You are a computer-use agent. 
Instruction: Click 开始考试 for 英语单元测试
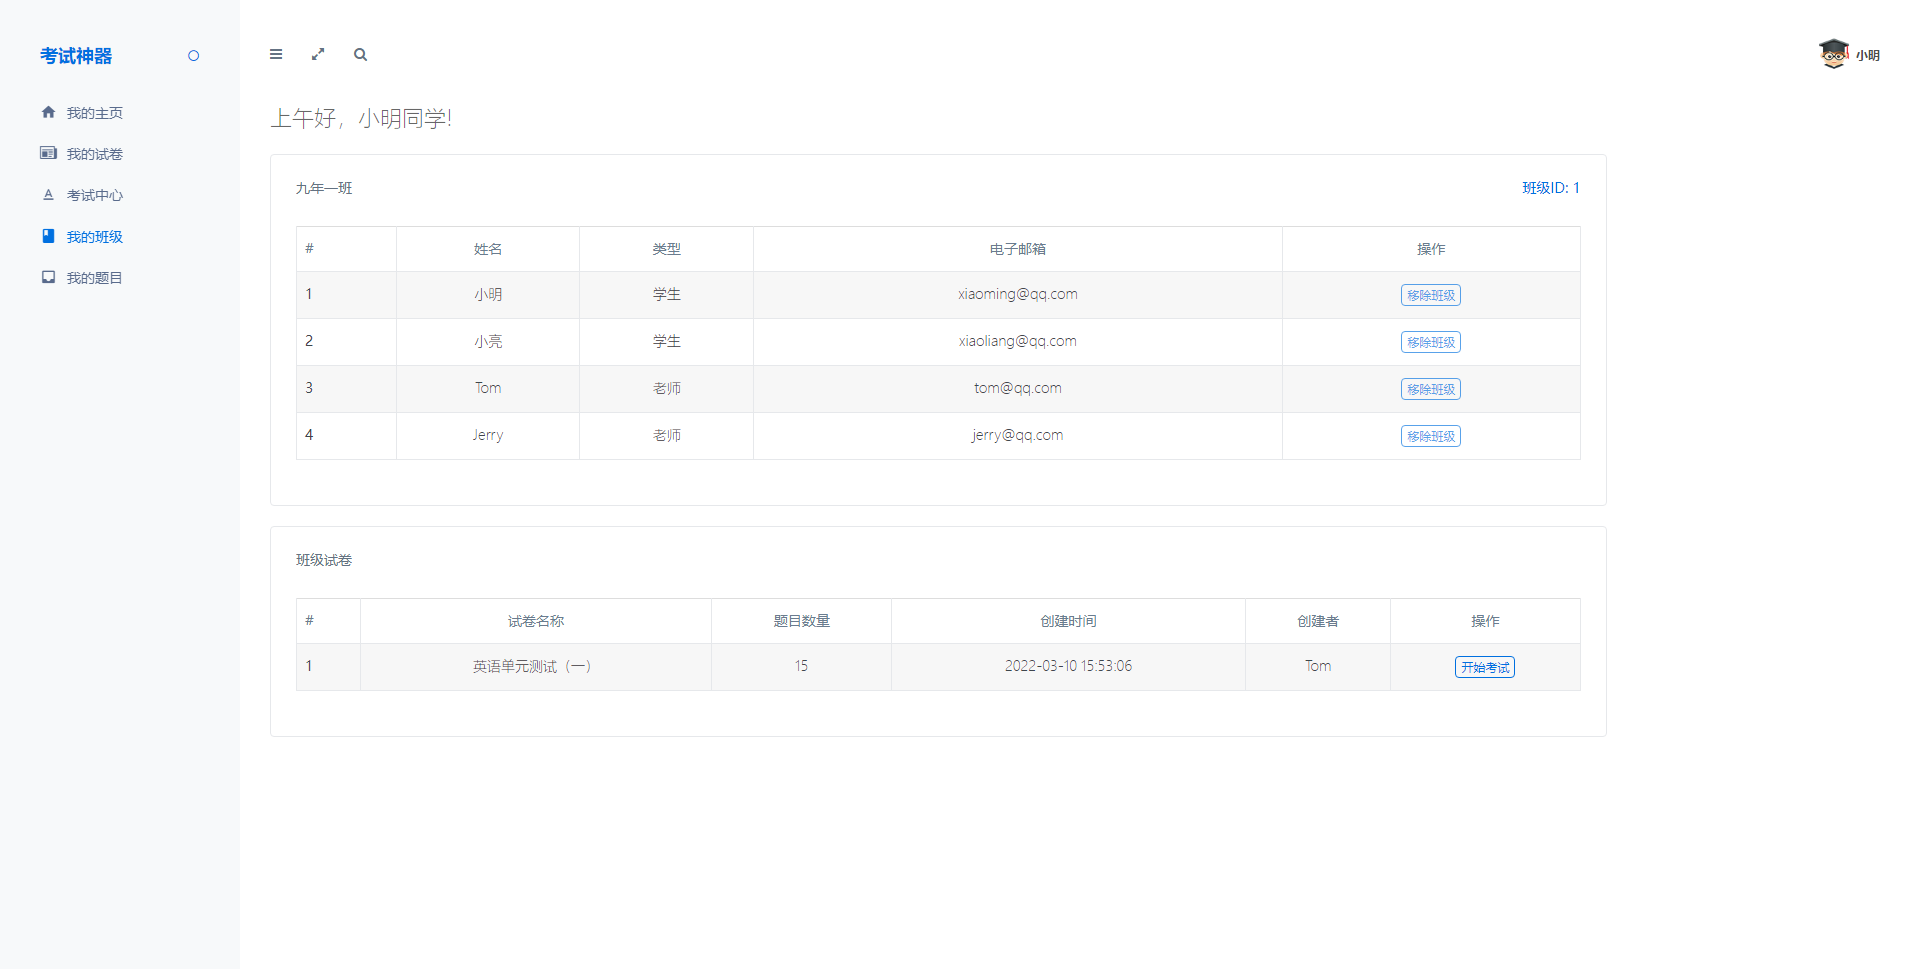tap(1485, 667)
